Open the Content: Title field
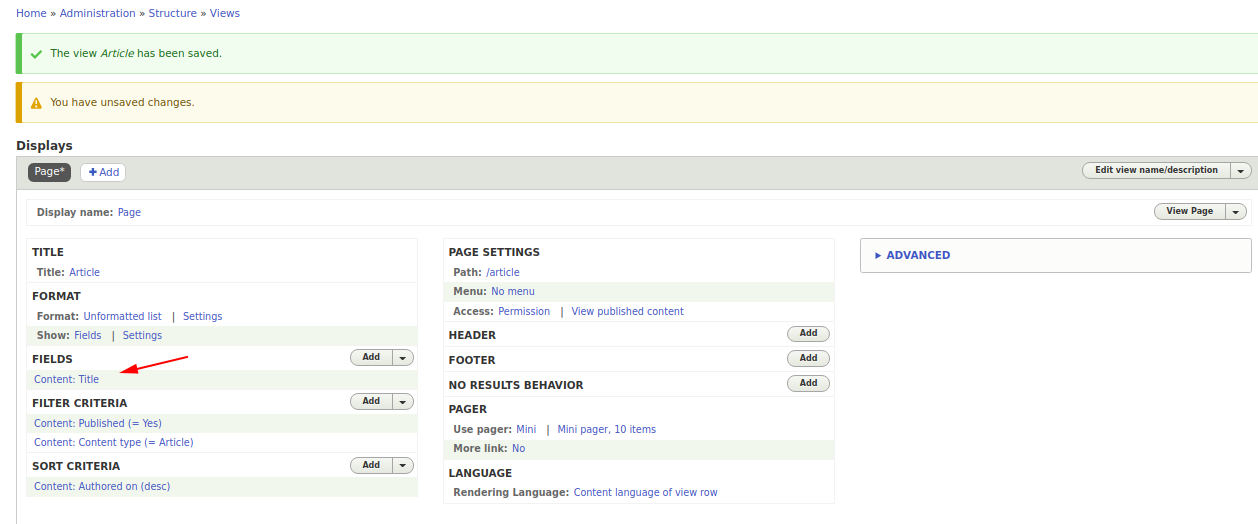The image size is (1258, 524). (x=66, y=380)
